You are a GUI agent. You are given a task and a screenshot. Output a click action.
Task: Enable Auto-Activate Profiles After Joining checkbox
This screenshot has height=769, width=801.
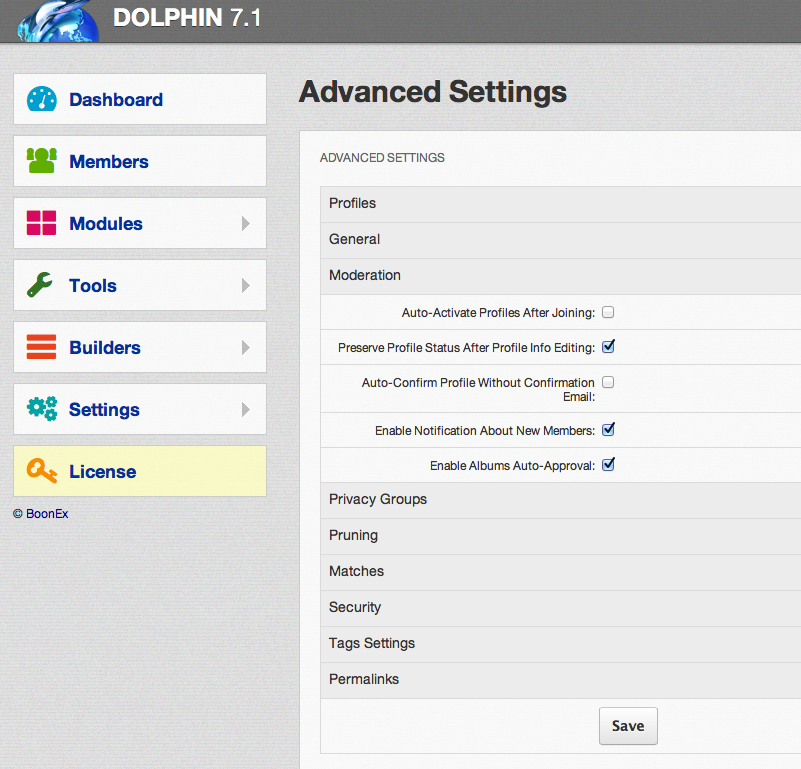(608, 312)
